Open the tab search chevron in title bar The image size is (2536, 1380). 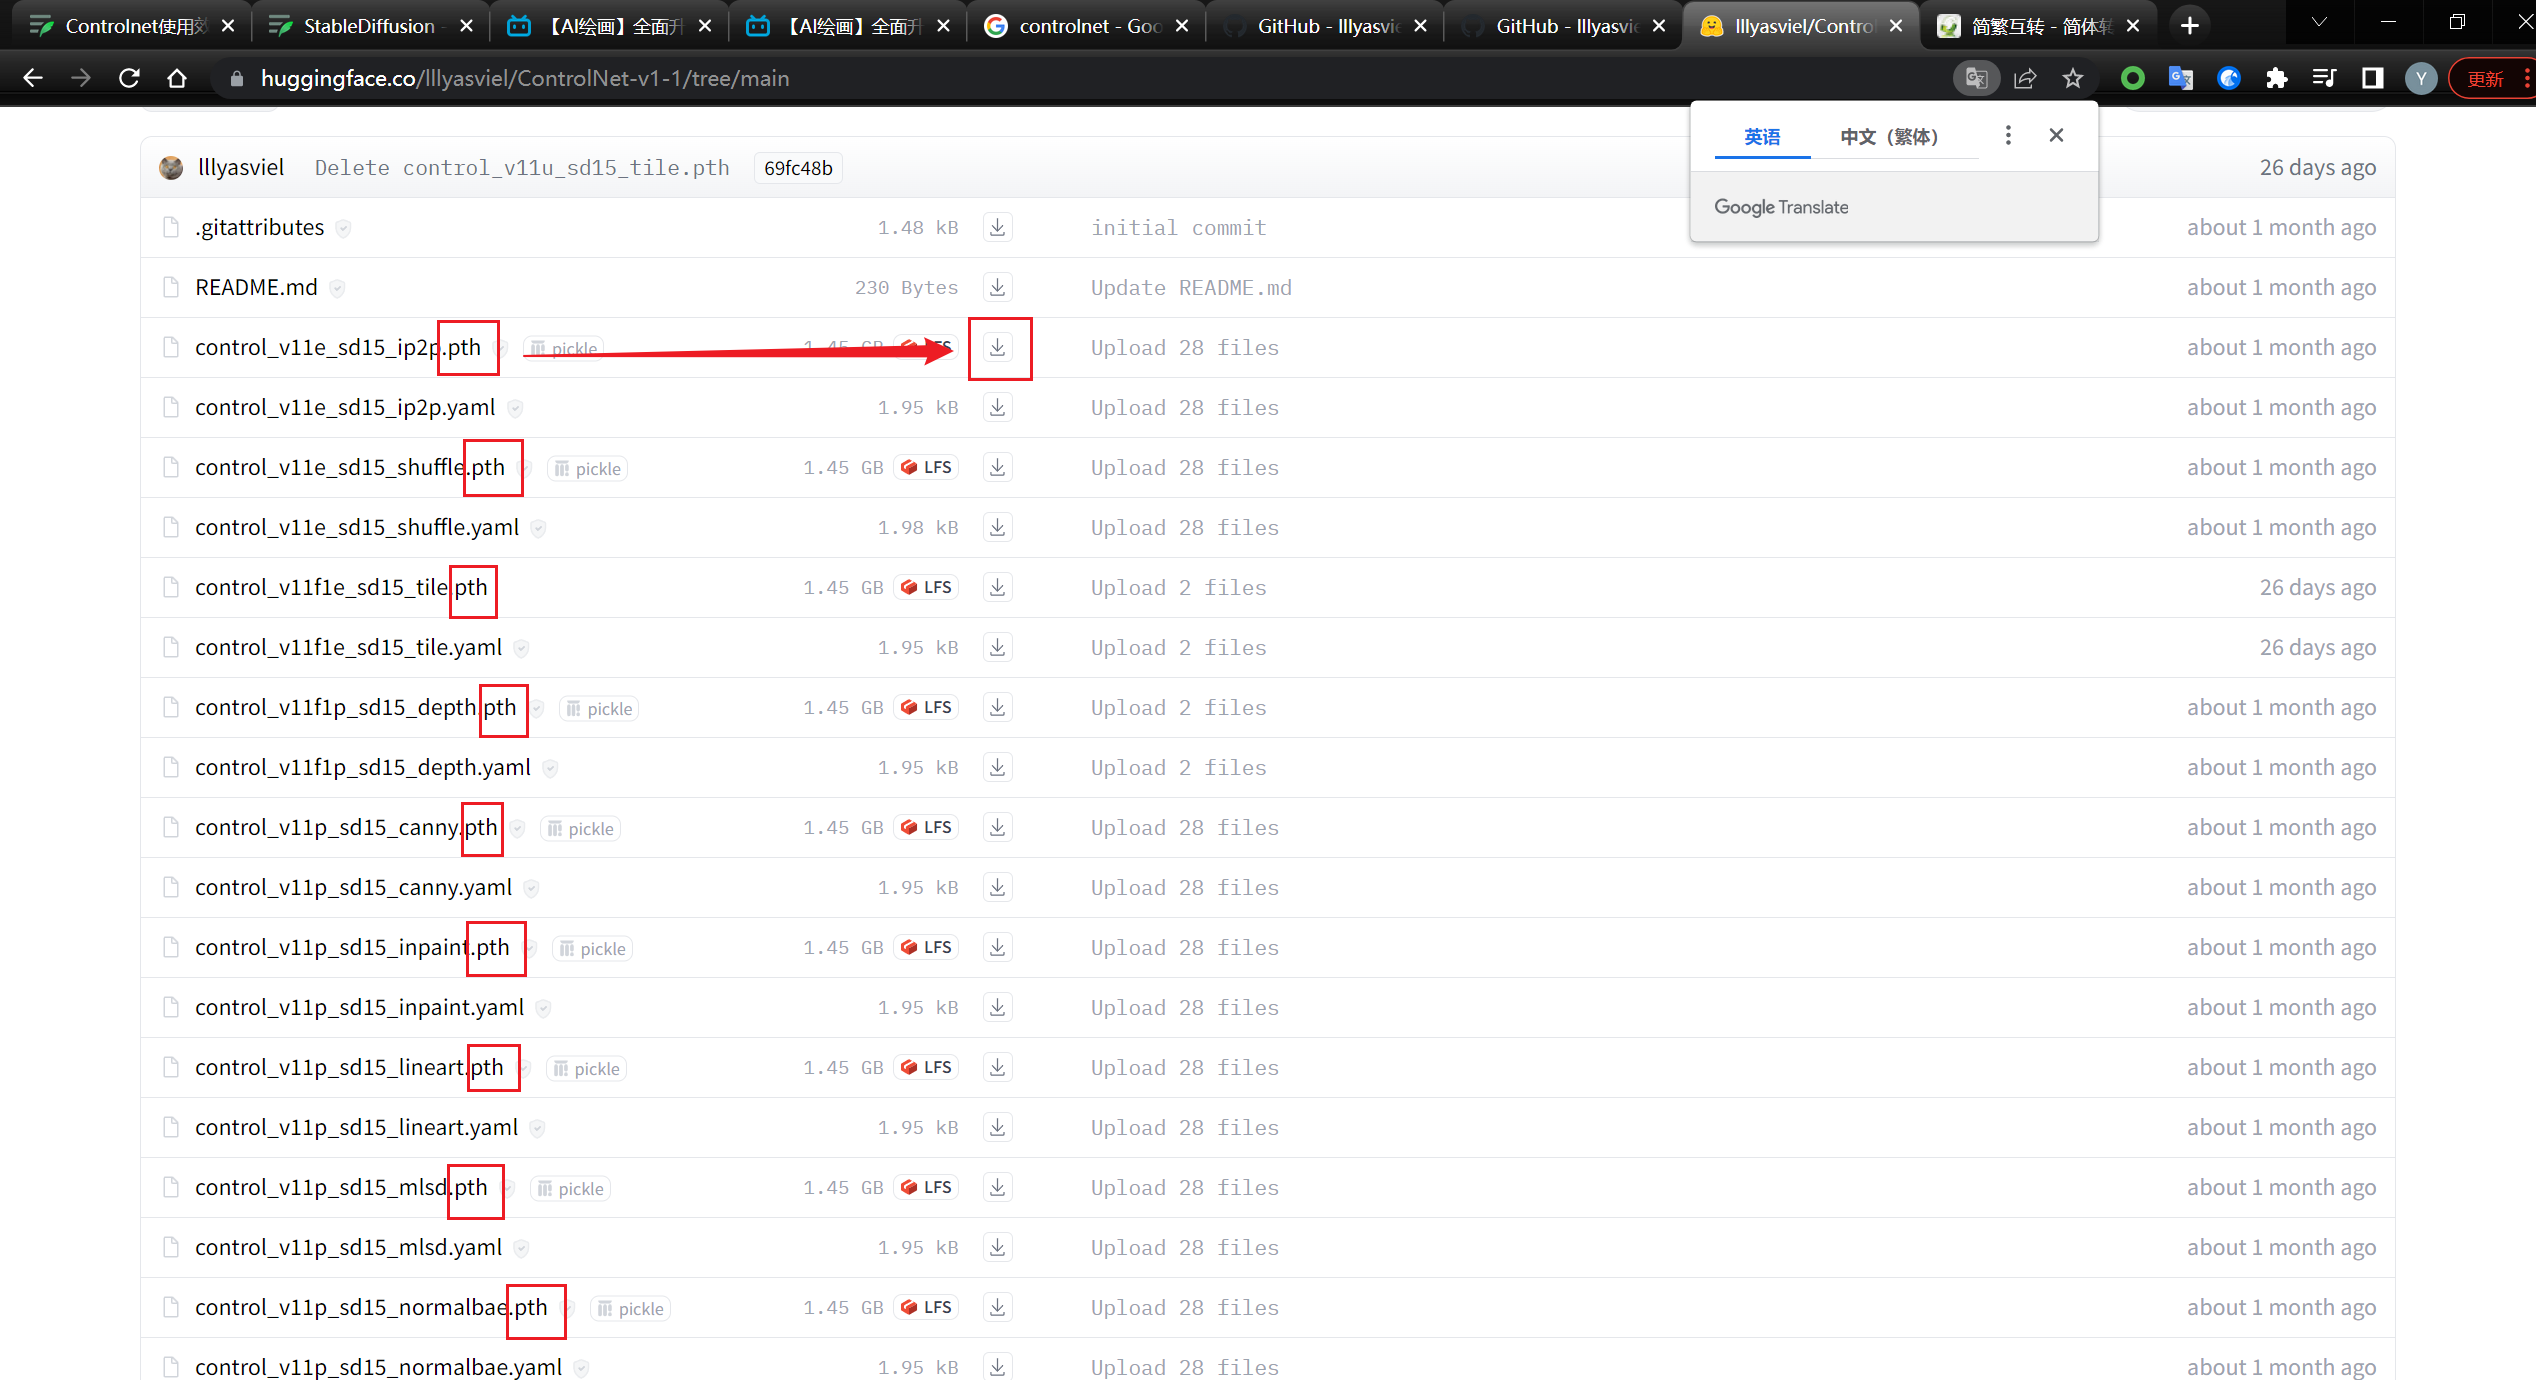point(2319,22)
